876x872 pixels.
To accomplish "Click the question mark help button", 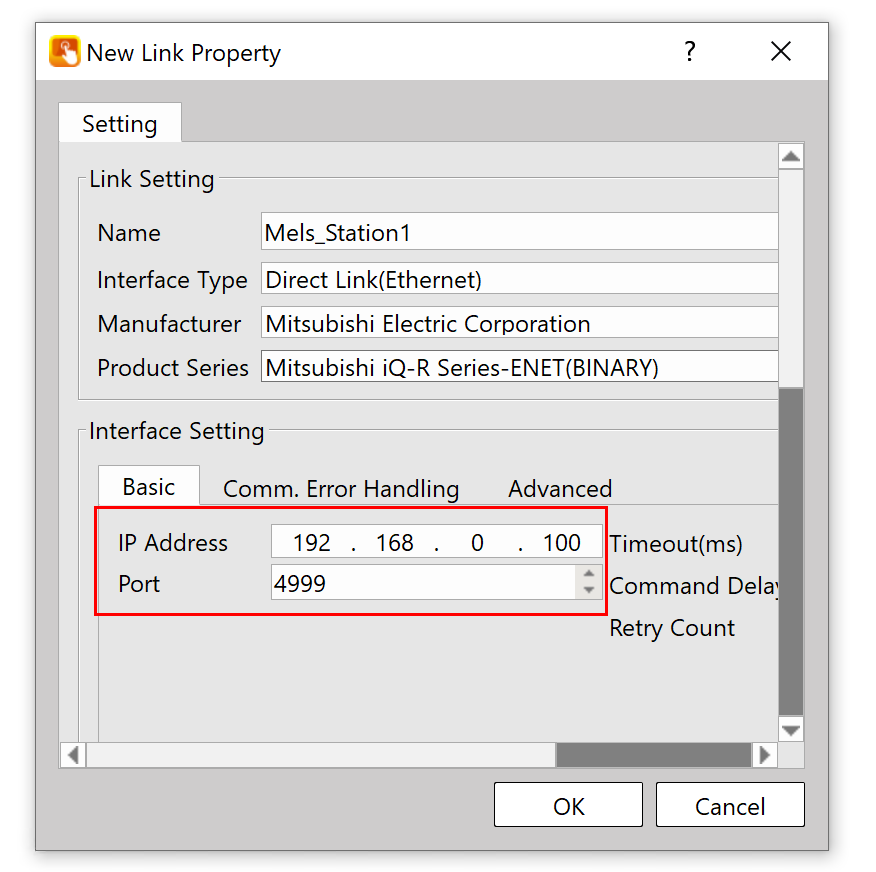I will pyautogui.click(x=689, y=52).
